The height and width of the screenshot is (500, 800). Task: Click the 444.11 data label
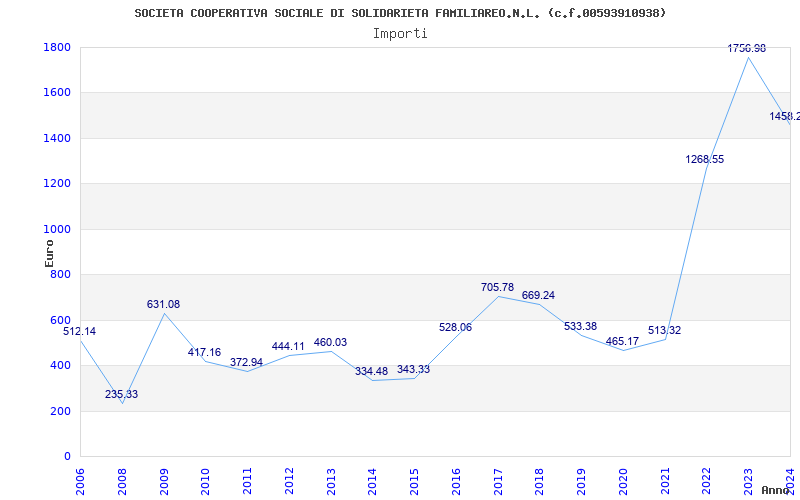[288, 346]
